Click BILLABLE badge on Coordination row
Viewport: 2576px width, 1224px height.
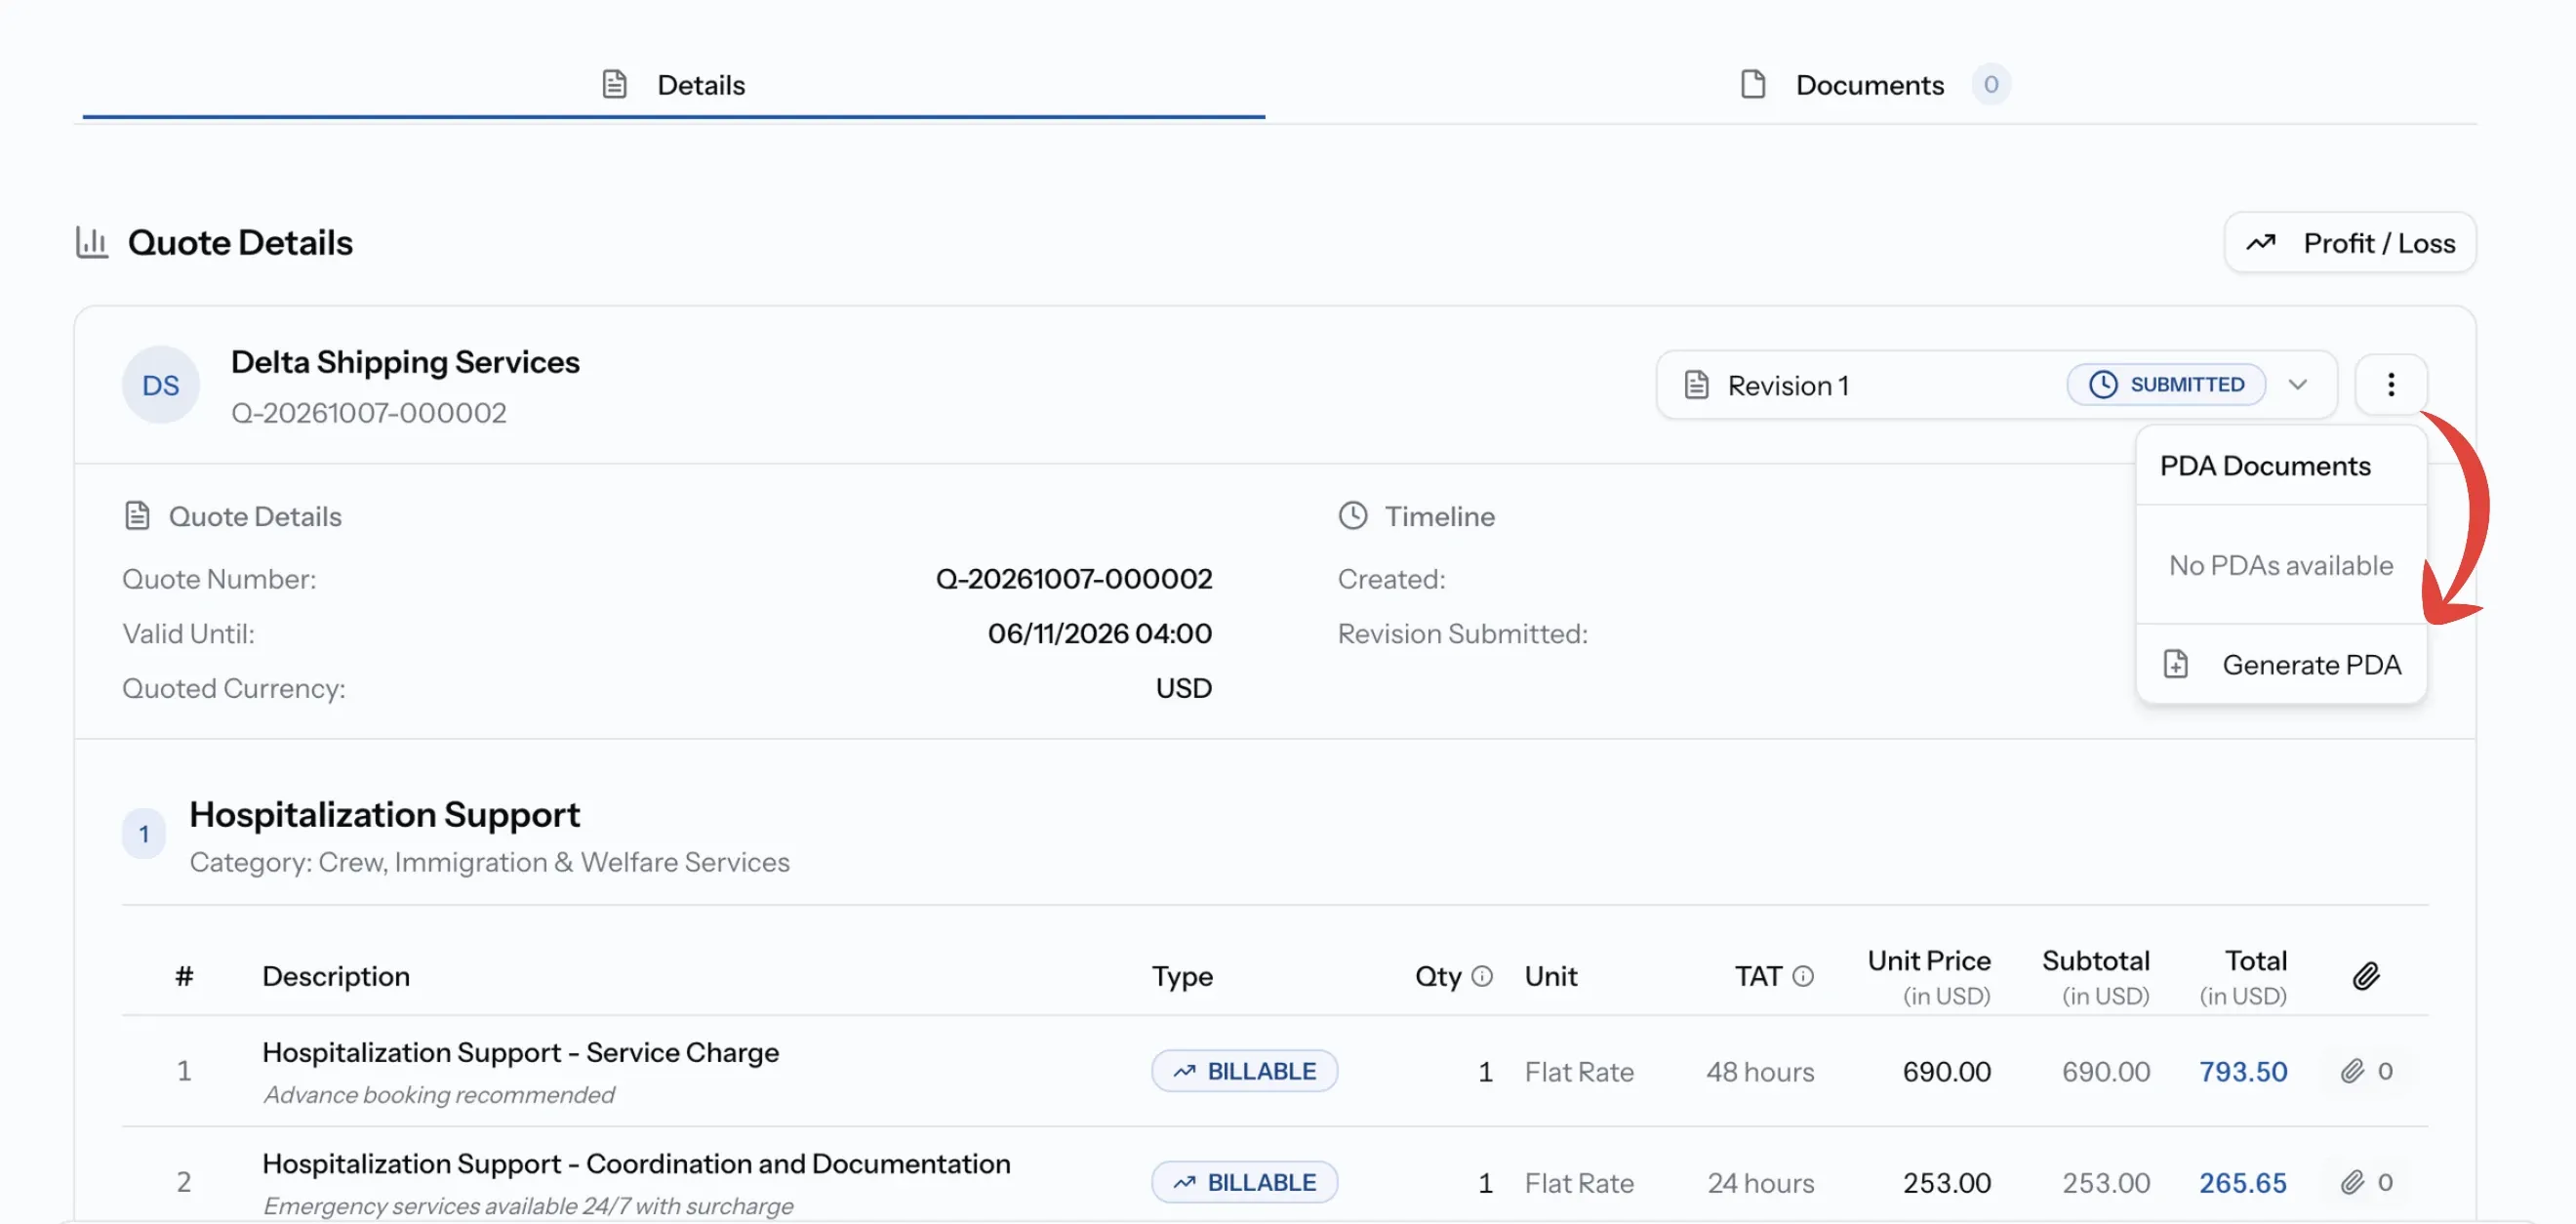1244,1182
